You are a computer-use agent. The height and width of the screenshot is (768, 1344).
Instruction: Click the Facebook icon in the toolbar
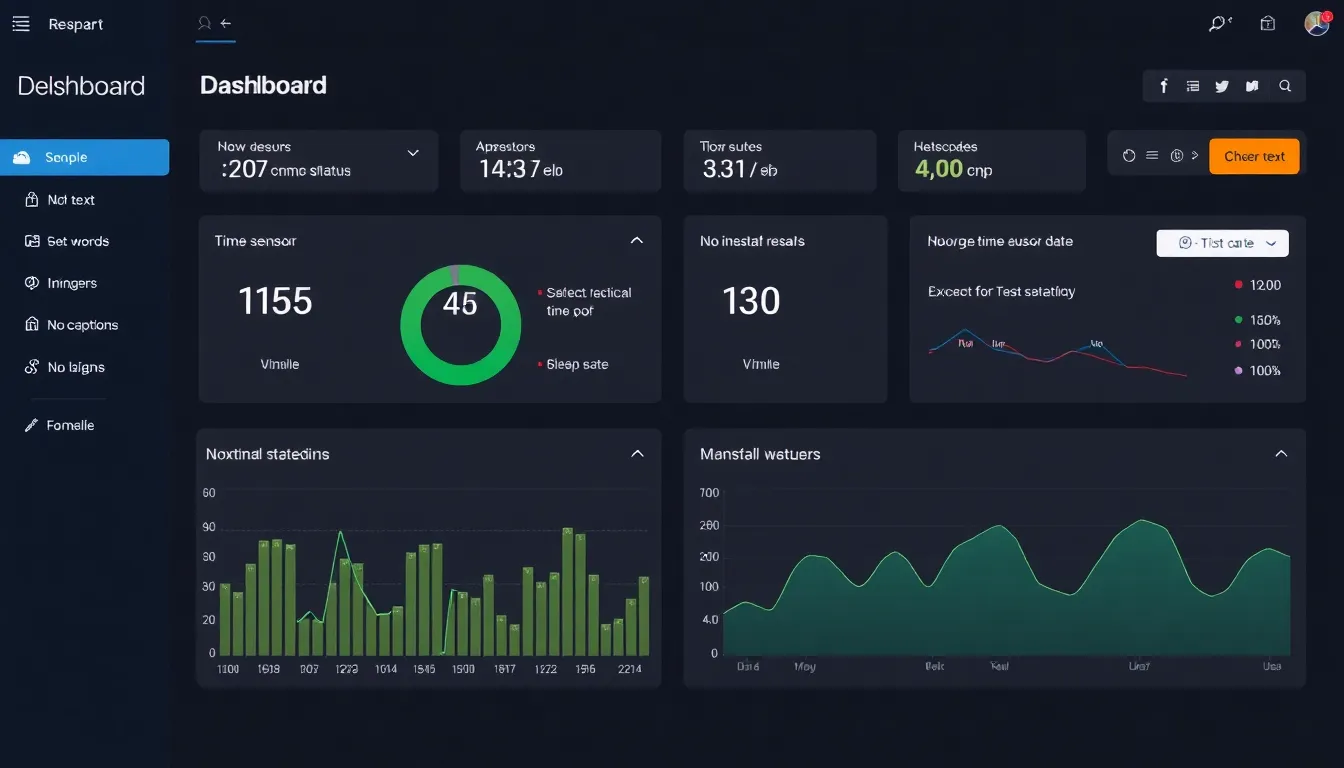point(1164,86)
